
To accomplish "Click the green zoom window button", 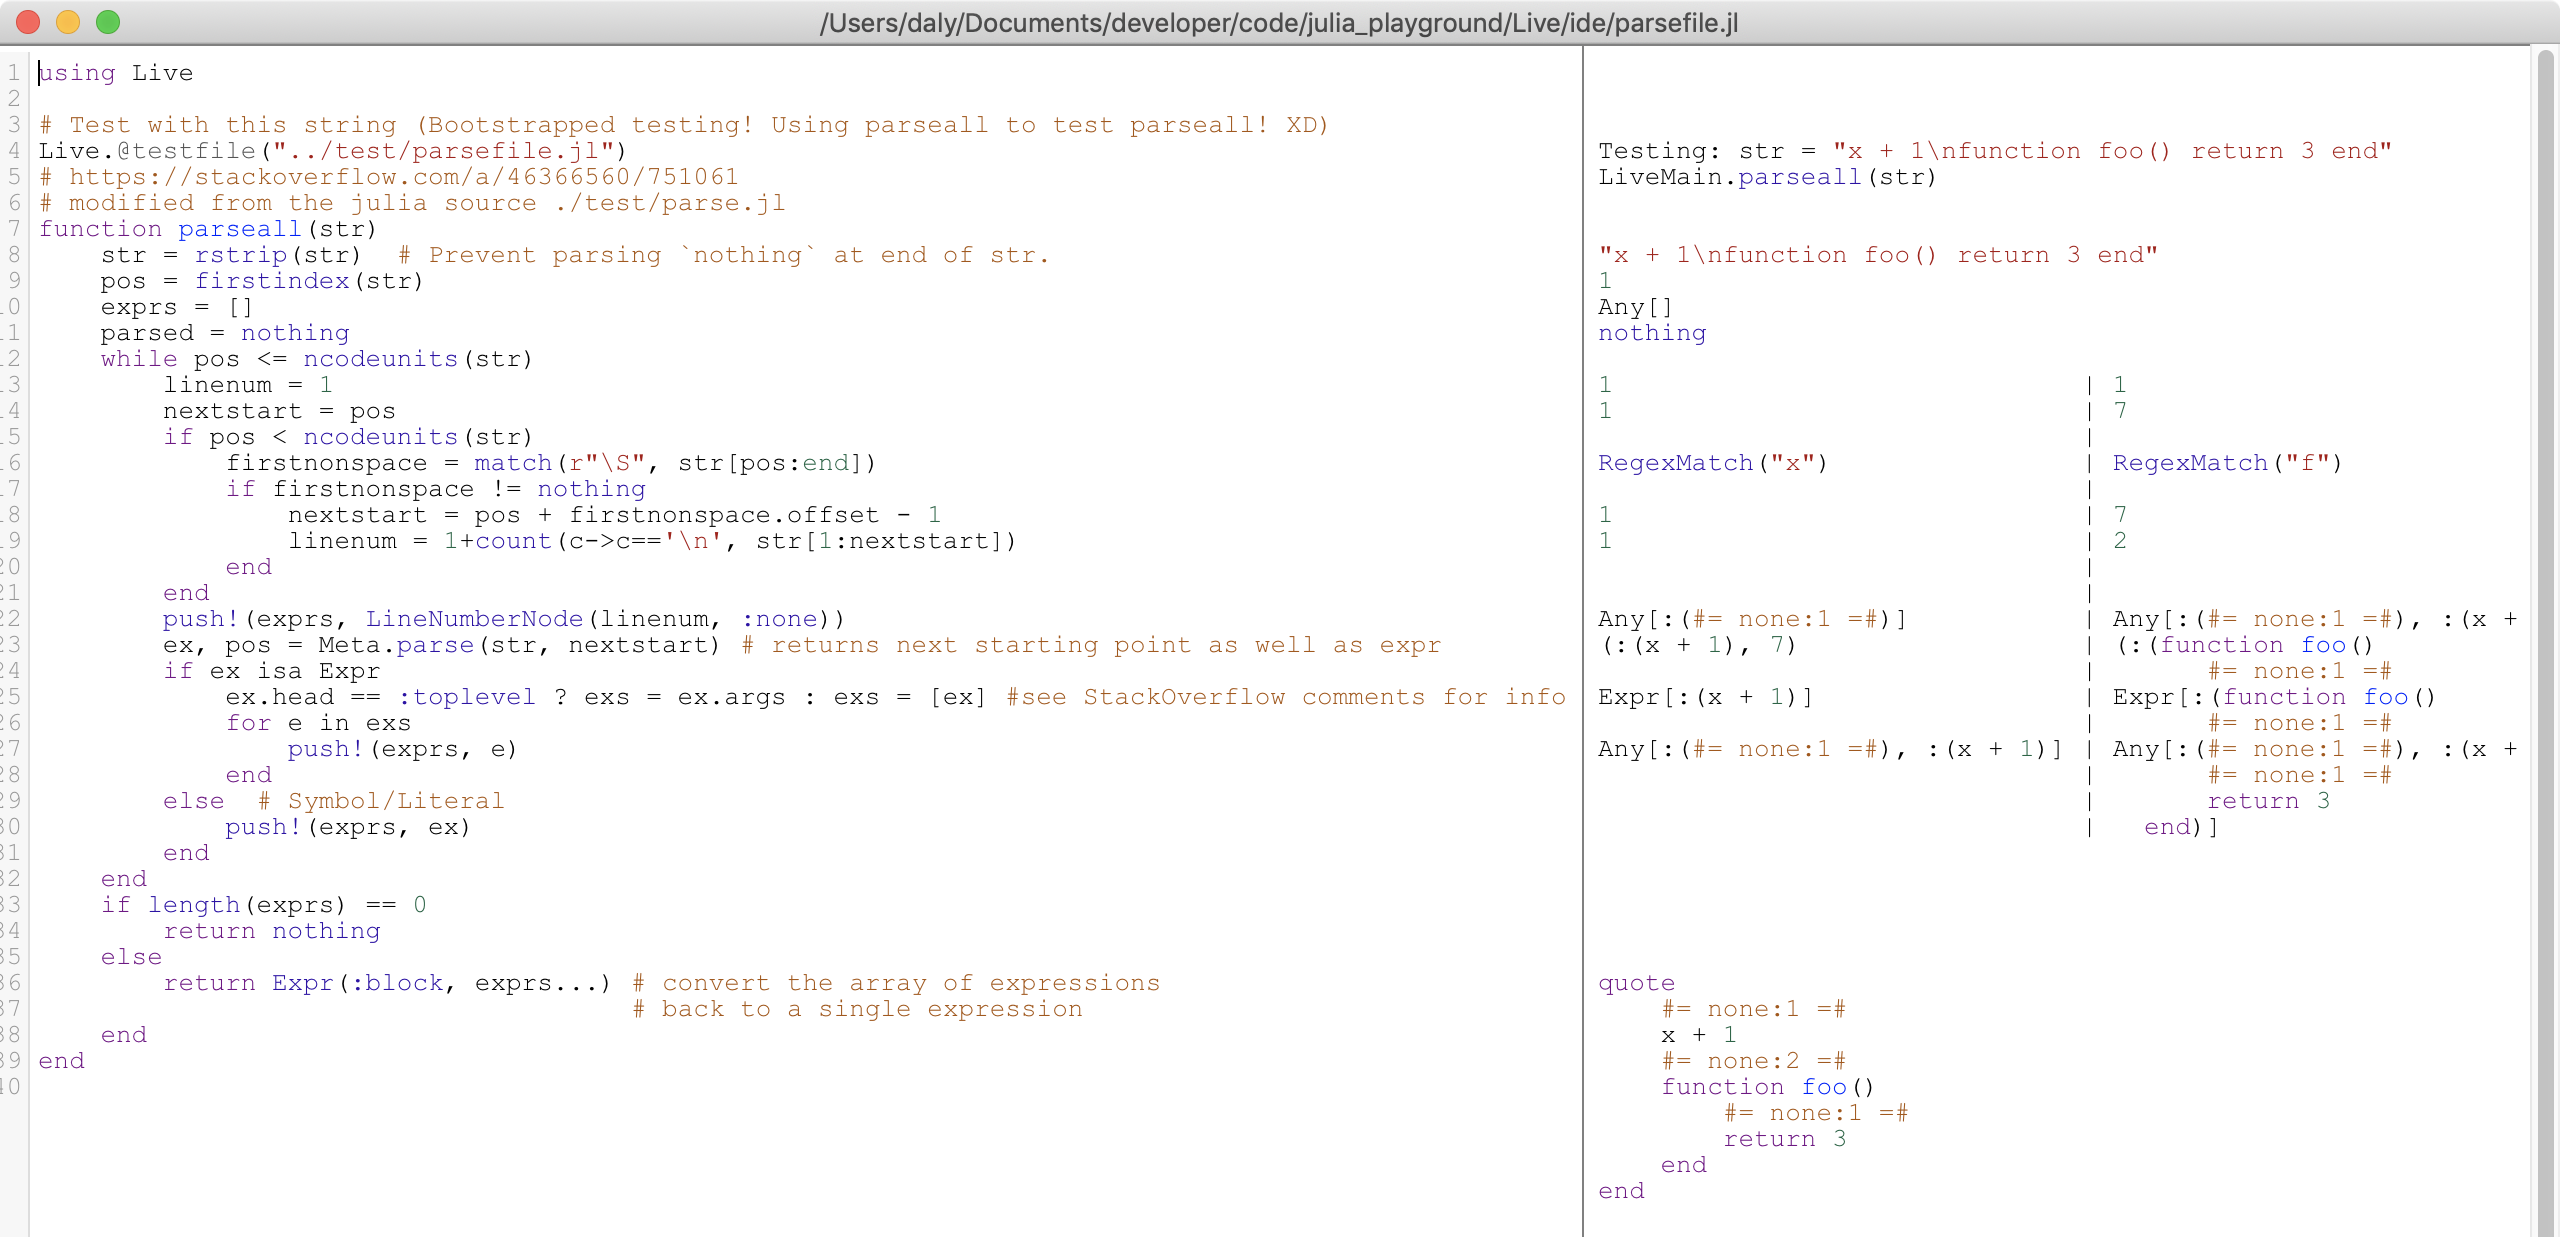I will pyautogui.click(x=108, y=22).
